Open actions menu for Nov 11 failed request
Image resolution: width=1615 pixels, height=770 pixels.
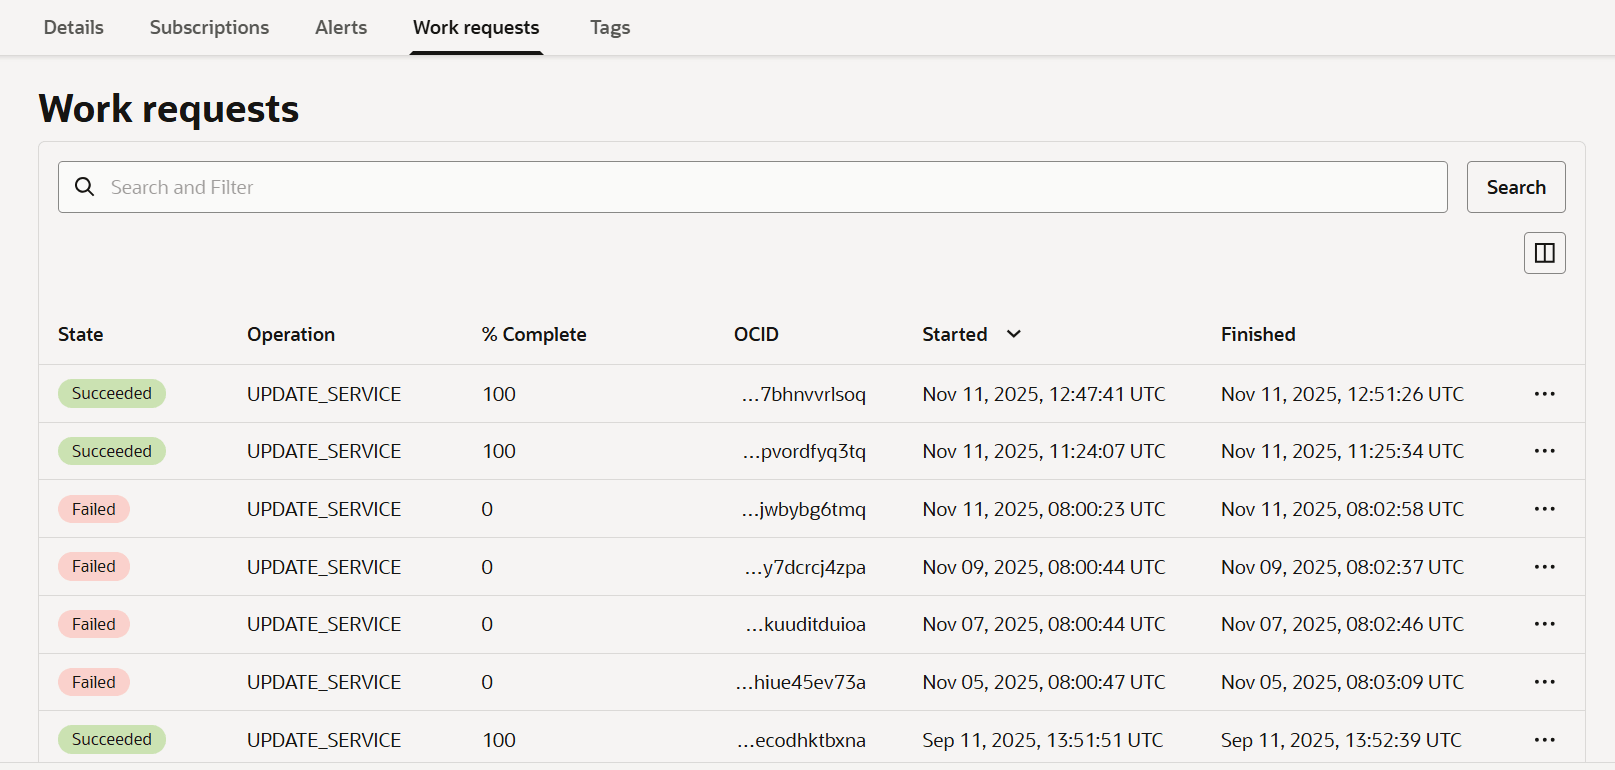1544,509
